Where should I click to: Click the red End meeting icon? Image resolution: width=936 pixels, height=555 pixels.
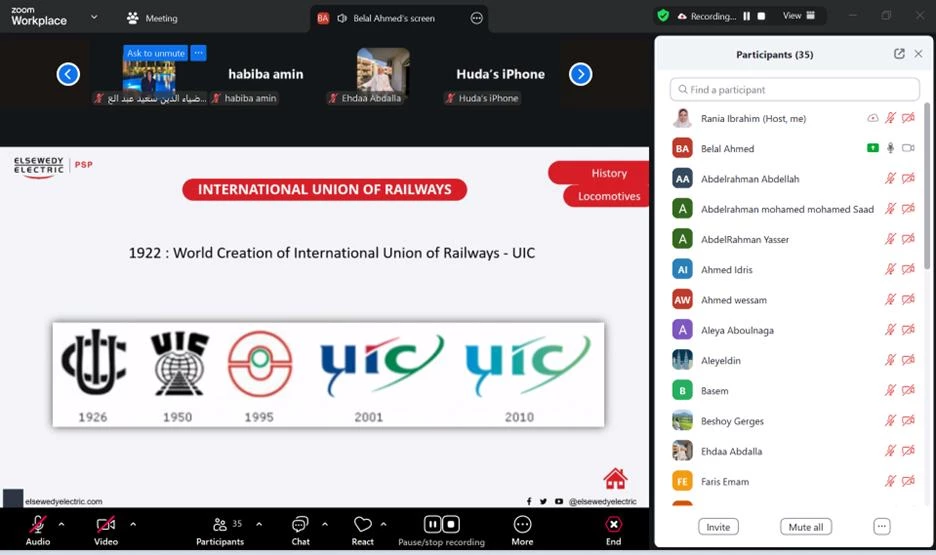pyautogui.click(x=613, y=525)
